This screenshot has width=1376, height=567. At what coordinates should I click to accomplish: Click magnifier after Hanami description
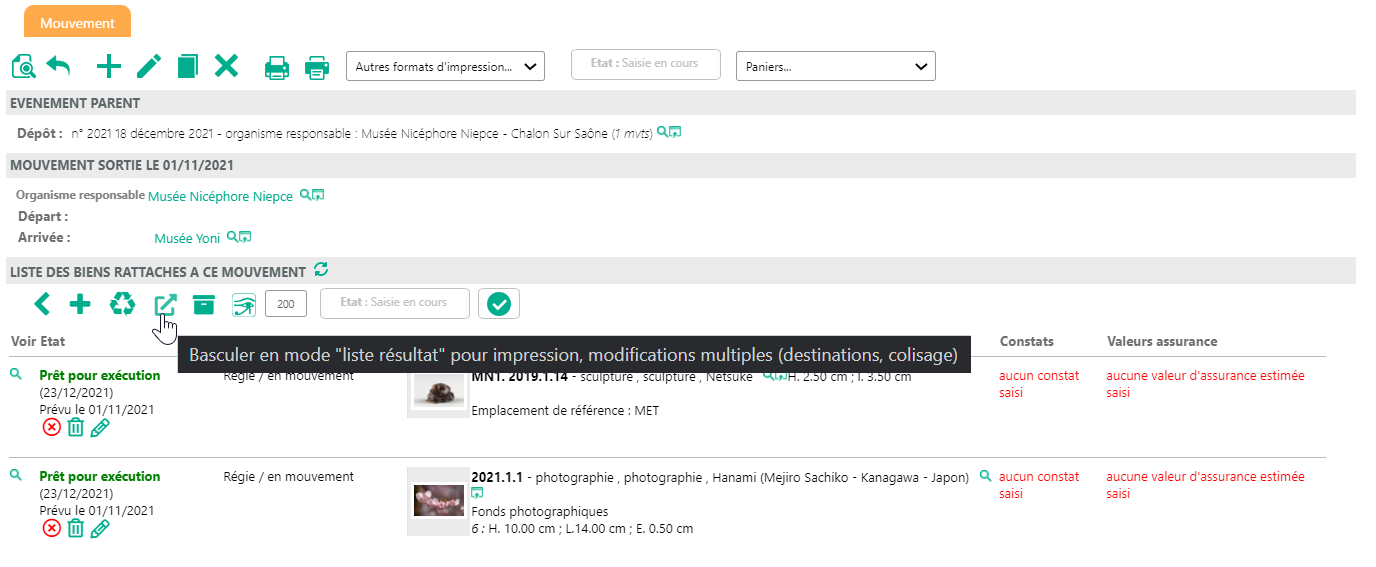tap(985, 476)
